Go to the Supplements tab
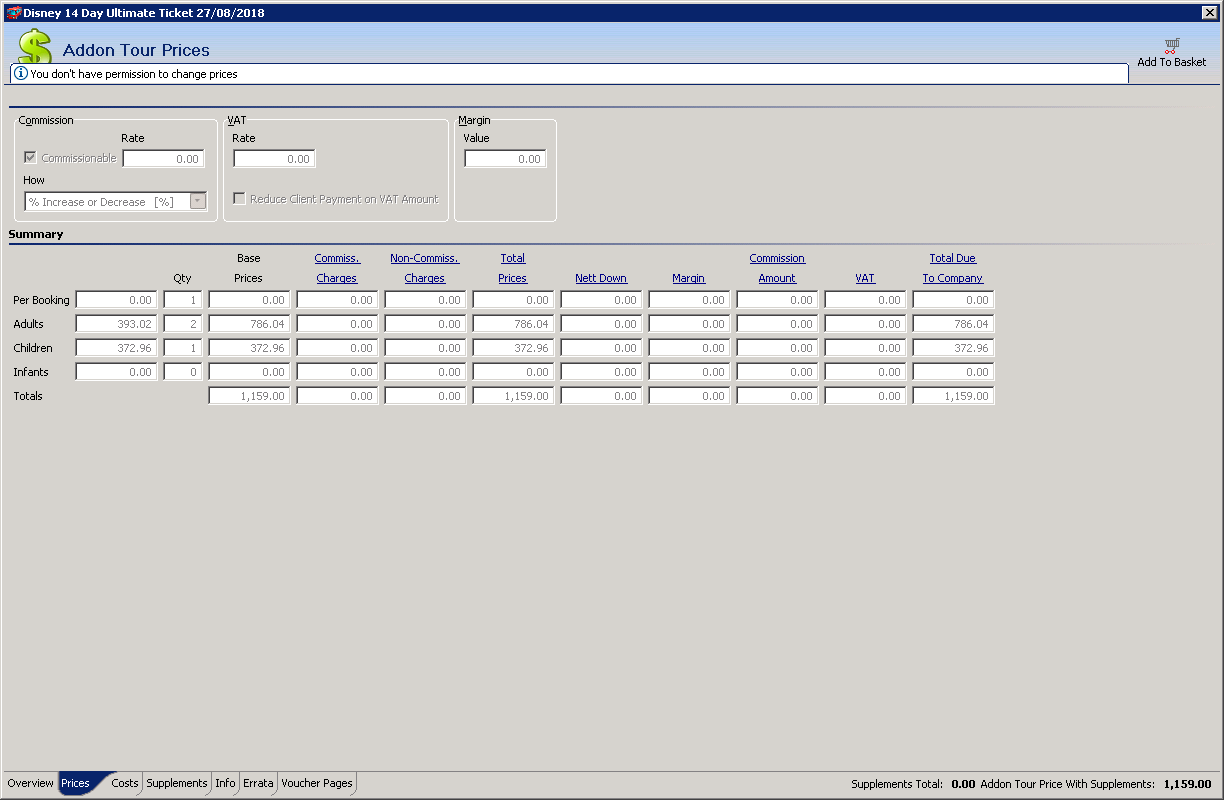 pyautogui.click(x=177, y=783)
